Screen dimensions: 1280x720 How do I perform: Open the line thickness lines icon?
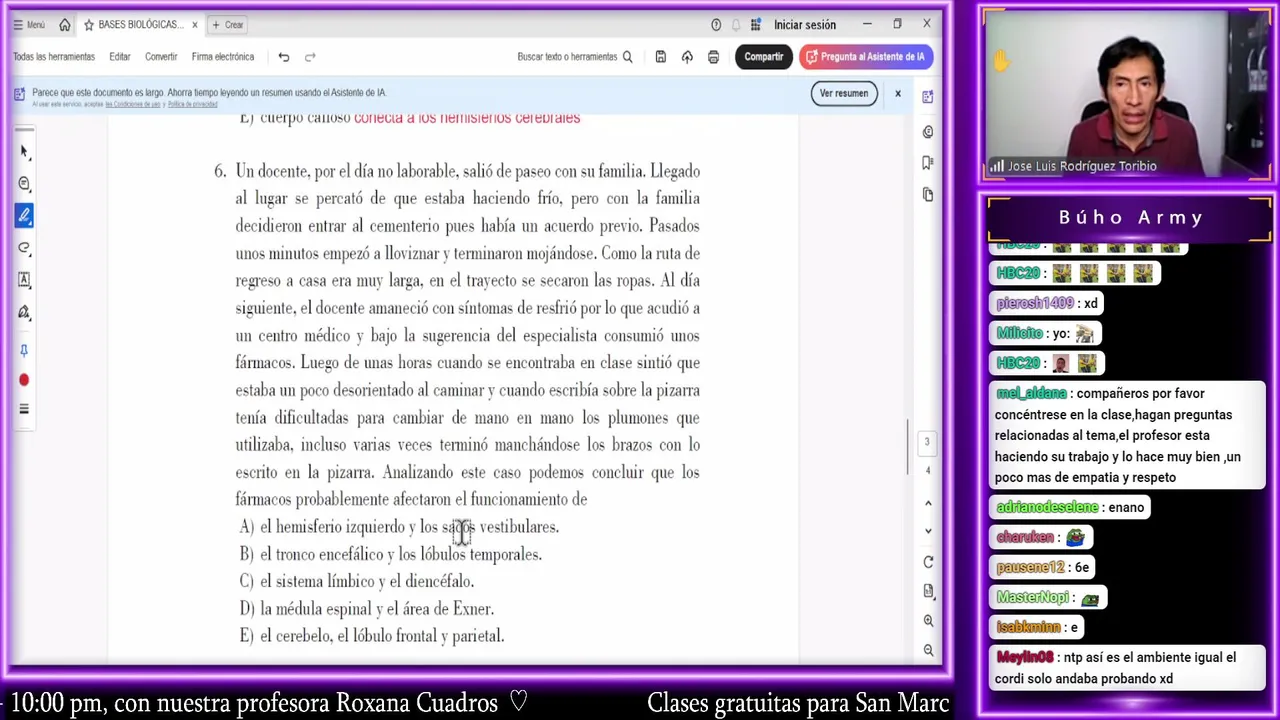pos(24,409)
